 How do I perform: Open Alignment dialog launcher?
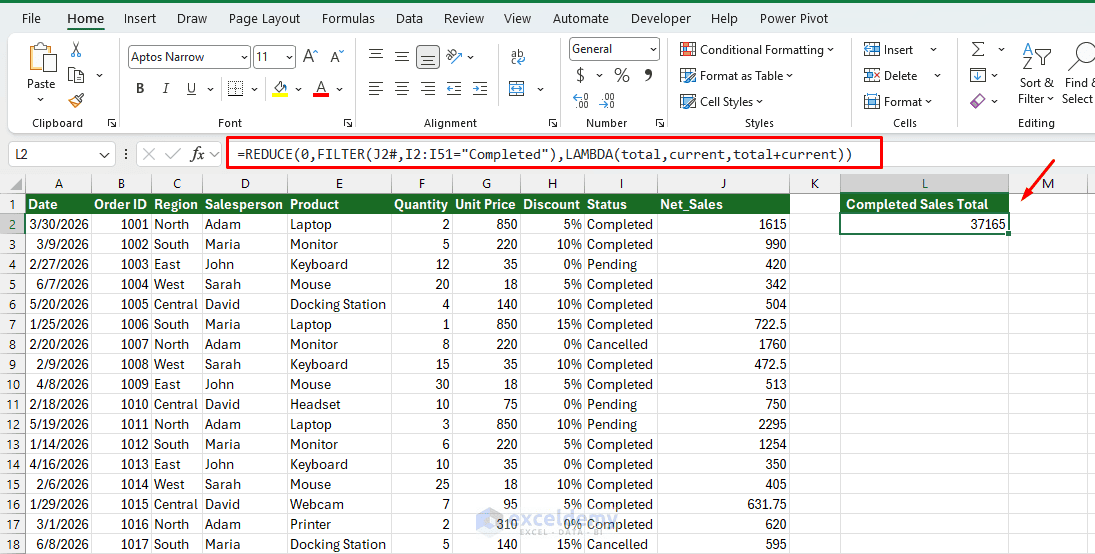[x=553, y=124]
